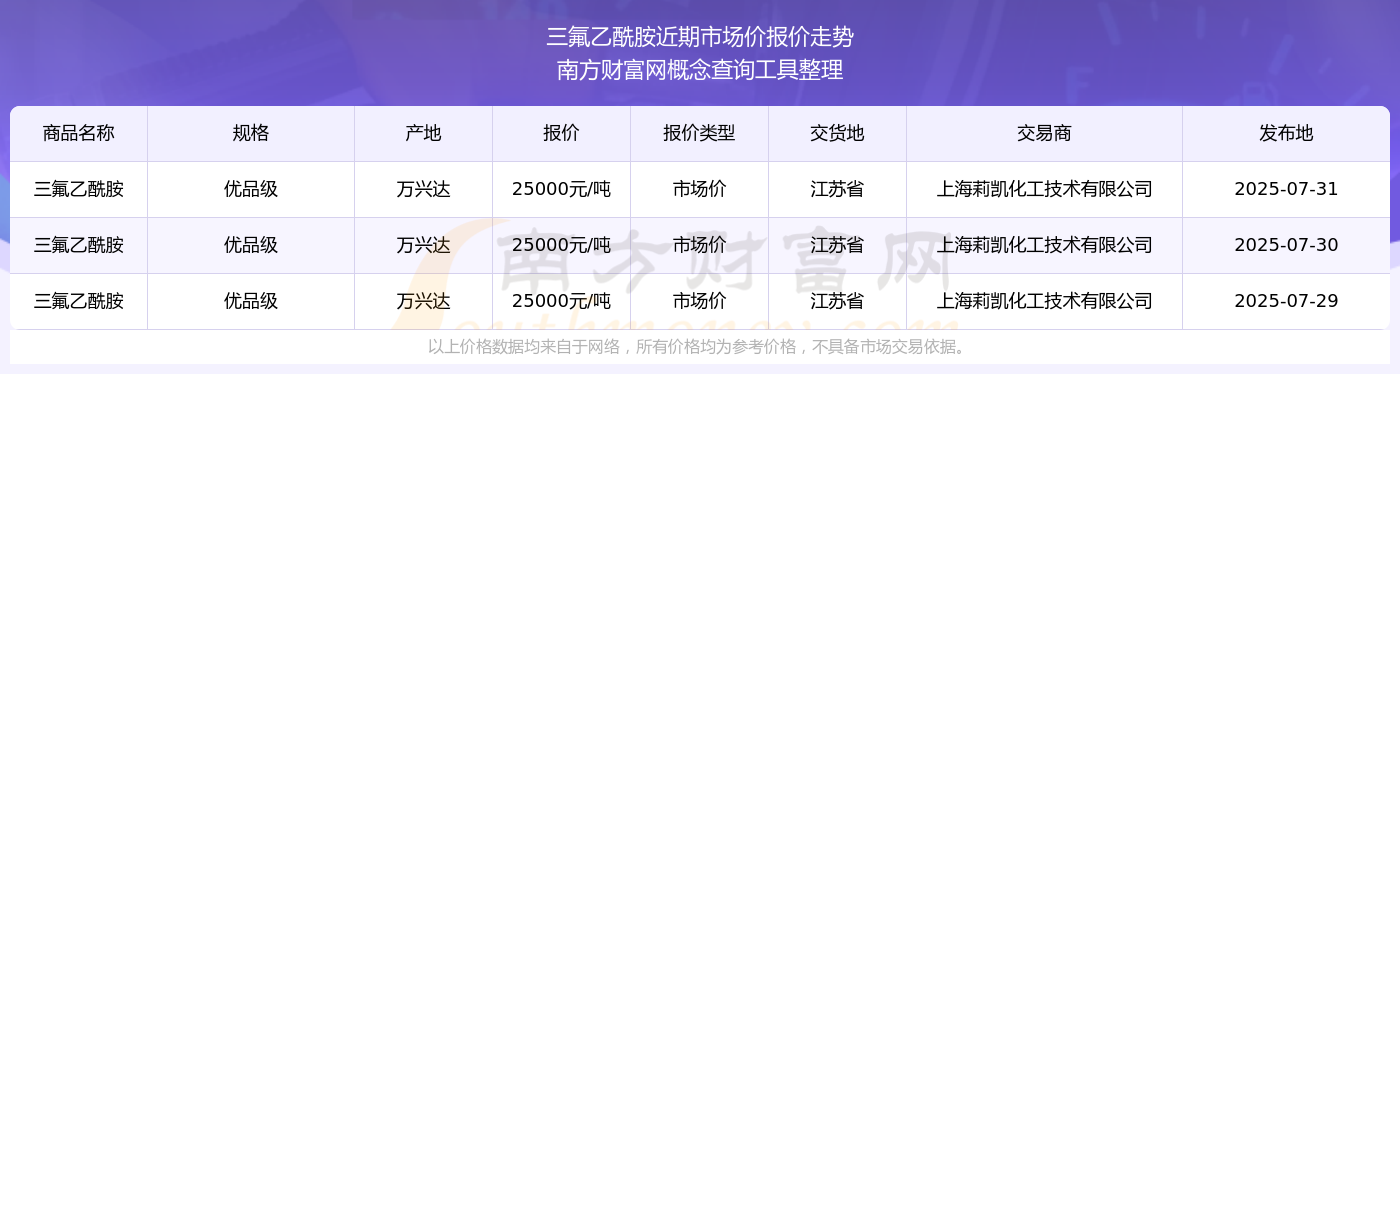
Task: Click 三氟乙酰胺 in the 2025-07-29 row
Action: (79, 301)
